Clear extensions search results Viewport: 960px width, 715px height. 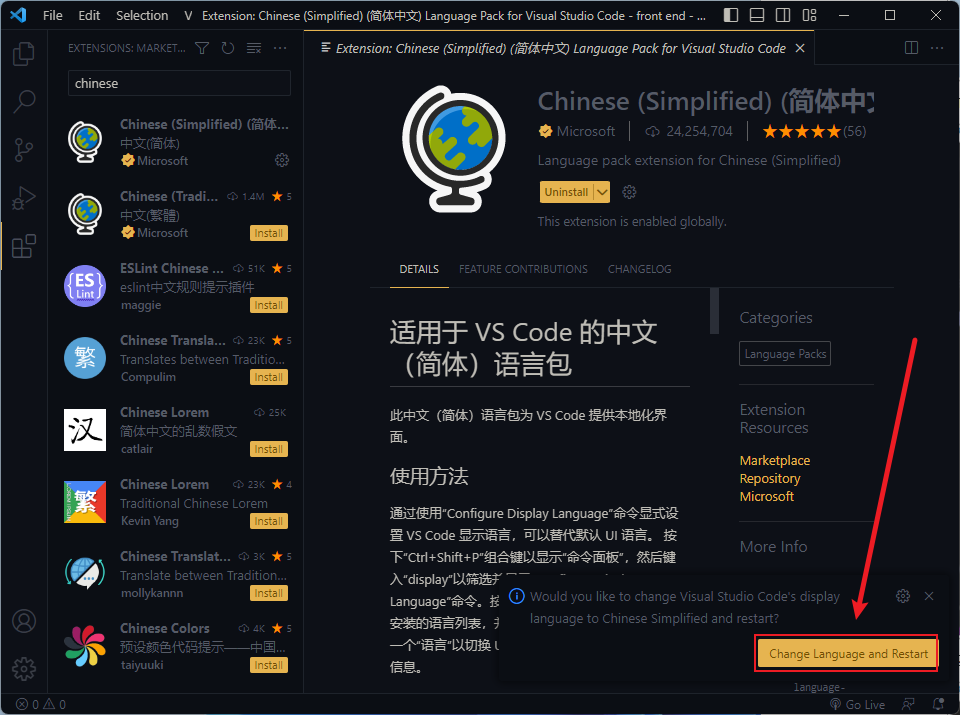click(x=254, y=48)
